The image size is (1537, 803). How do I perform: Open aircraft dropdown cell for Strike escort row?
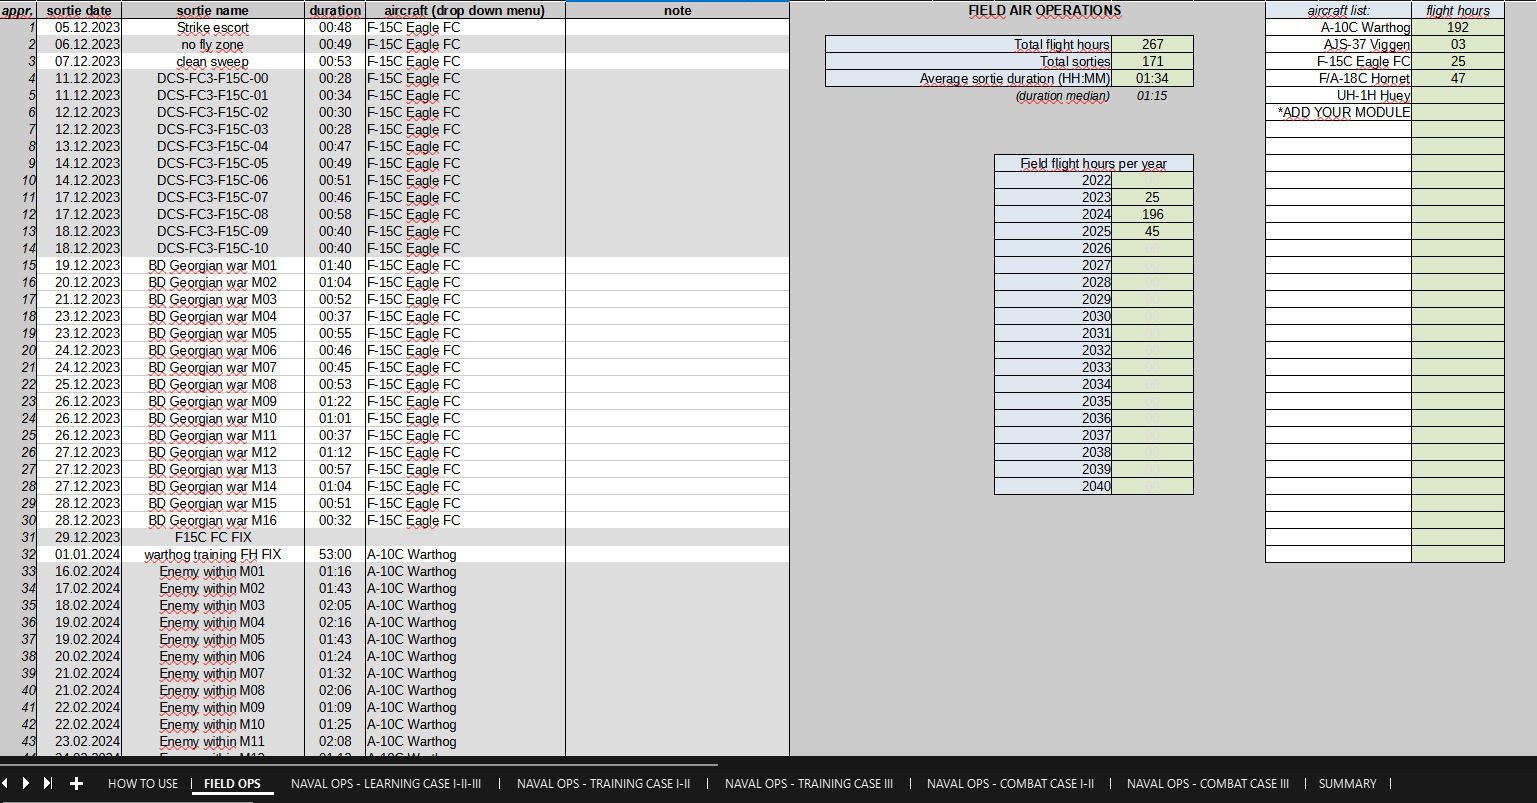pos(464,28)
